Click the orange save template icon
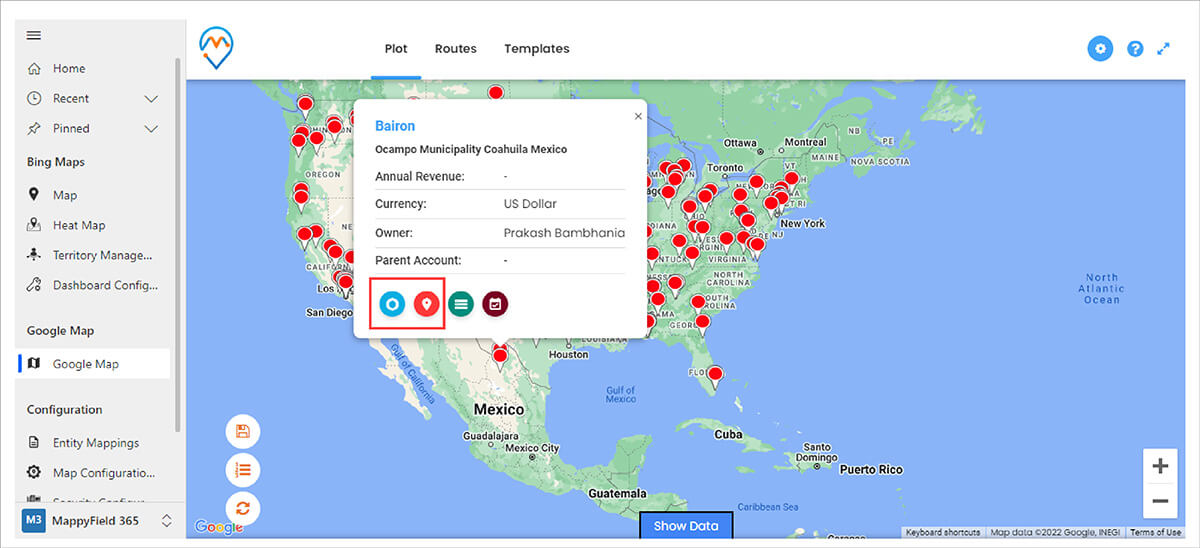1200x548 pixels. pyautogui.click(x=243, y=432)
